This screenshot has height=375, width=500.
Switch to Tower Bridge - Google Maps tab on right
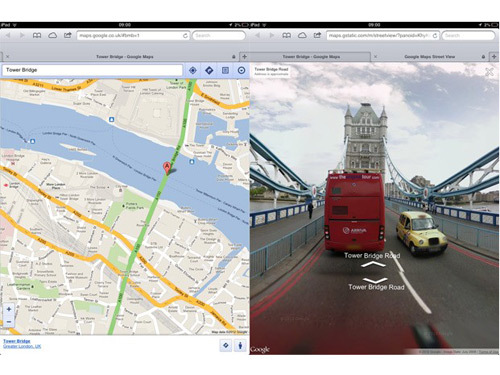[x=311, y=57]
